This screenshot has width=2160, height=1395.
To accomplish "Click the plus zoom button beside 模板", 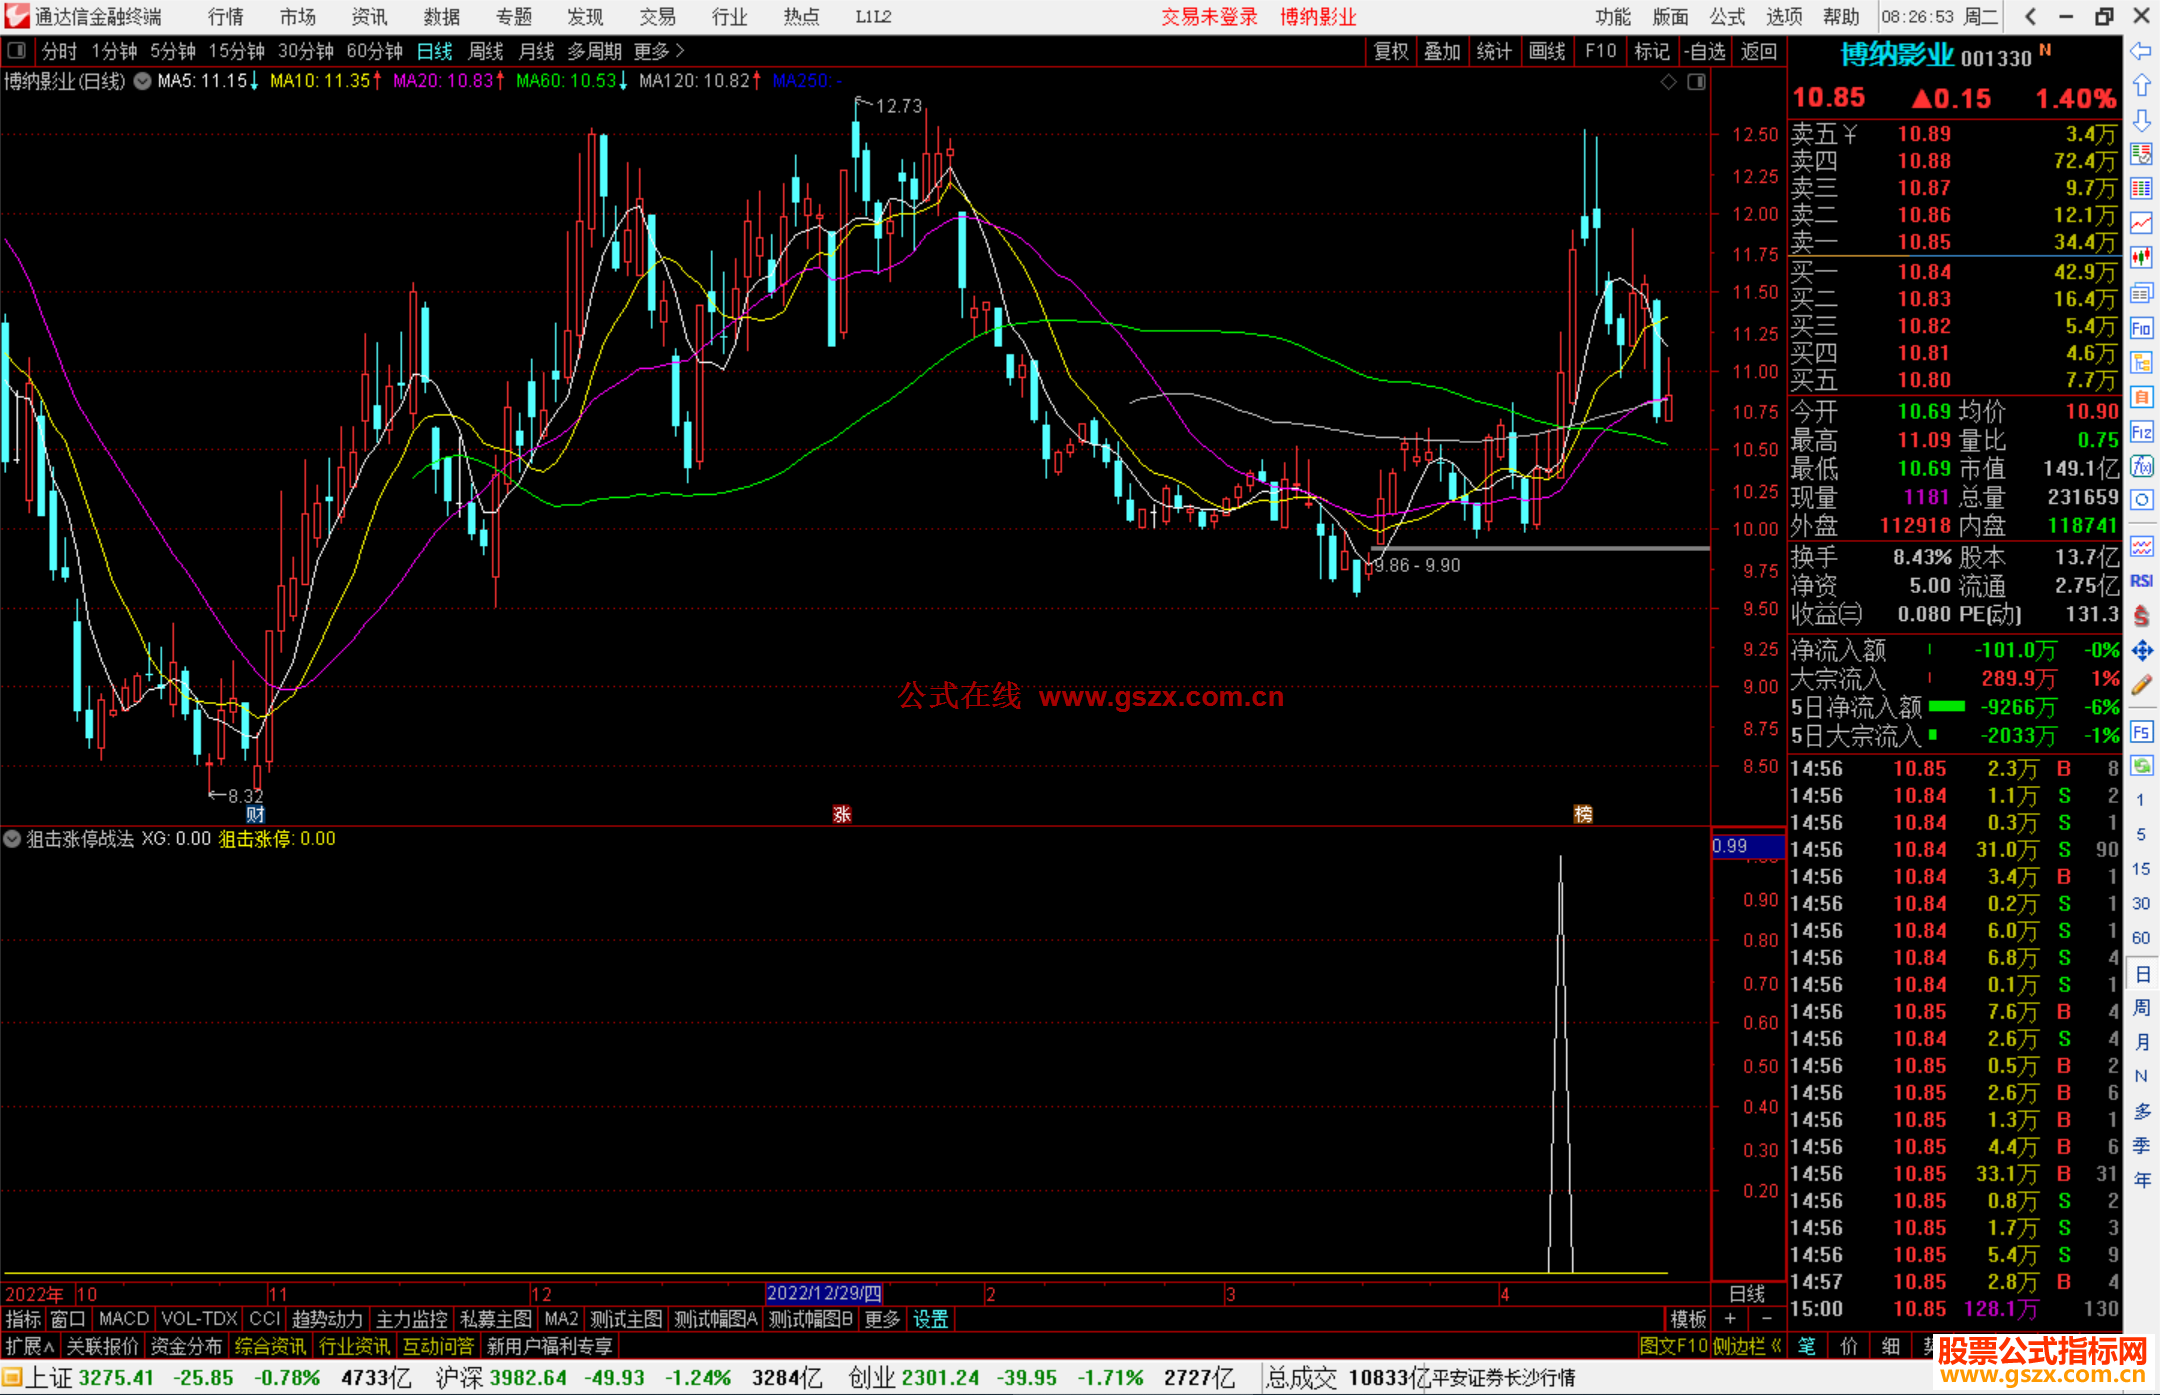I will 1731,1319.
